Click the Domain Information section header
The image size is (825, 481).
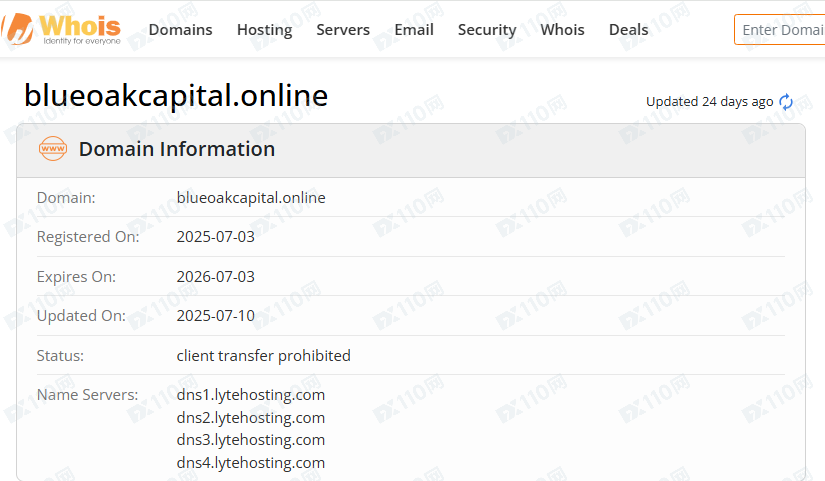(x=177, y=150)
